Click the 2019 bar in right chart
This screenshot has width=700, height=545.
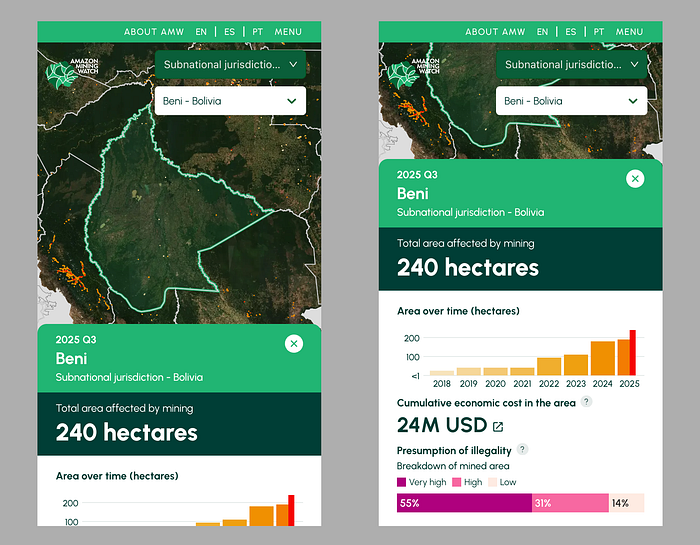(469, 372)
